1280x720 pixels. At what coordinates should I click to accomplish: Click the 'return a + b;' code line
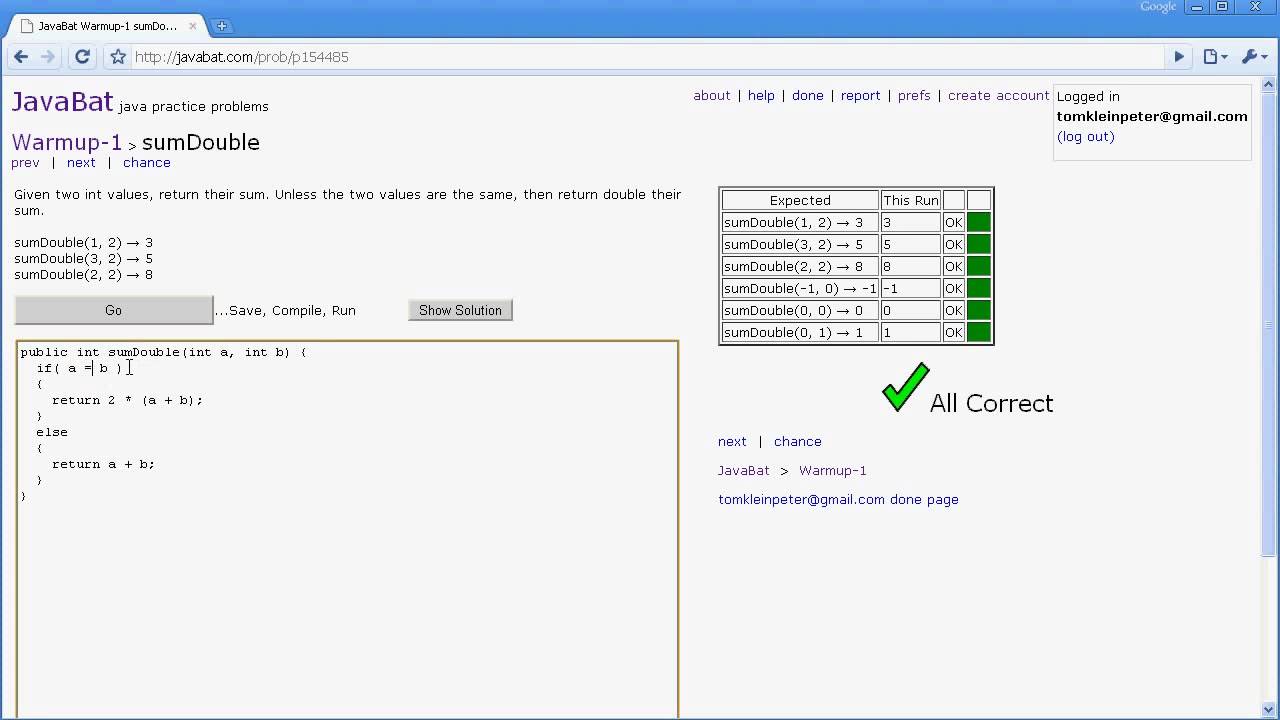(103, 464)
